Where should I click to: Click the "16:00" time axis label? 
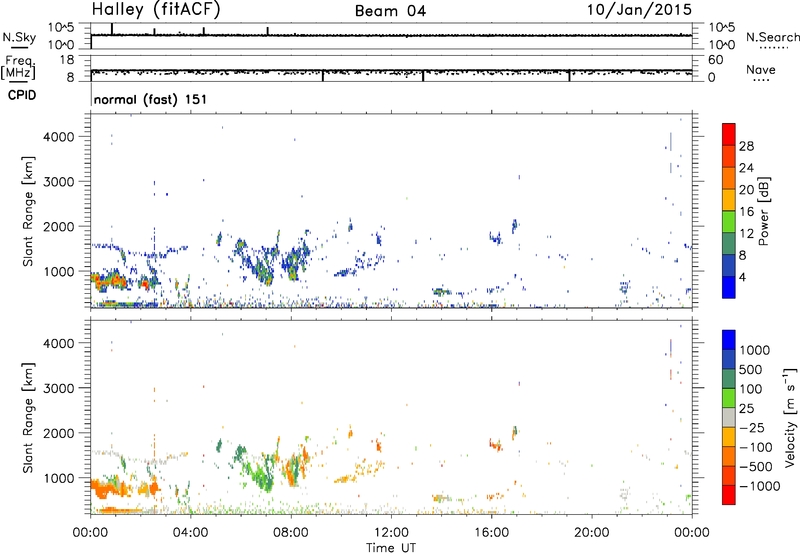(491, 533)
